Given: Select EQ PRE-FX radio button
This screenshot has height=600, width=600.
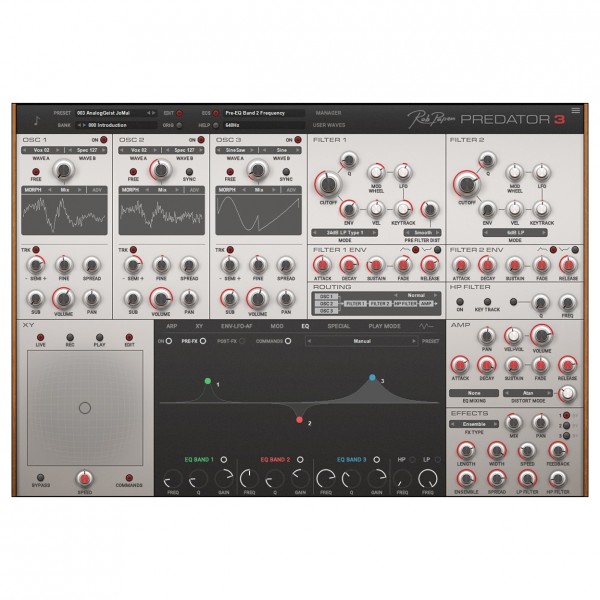Looking at the screenshot, I should pos(203,341).
